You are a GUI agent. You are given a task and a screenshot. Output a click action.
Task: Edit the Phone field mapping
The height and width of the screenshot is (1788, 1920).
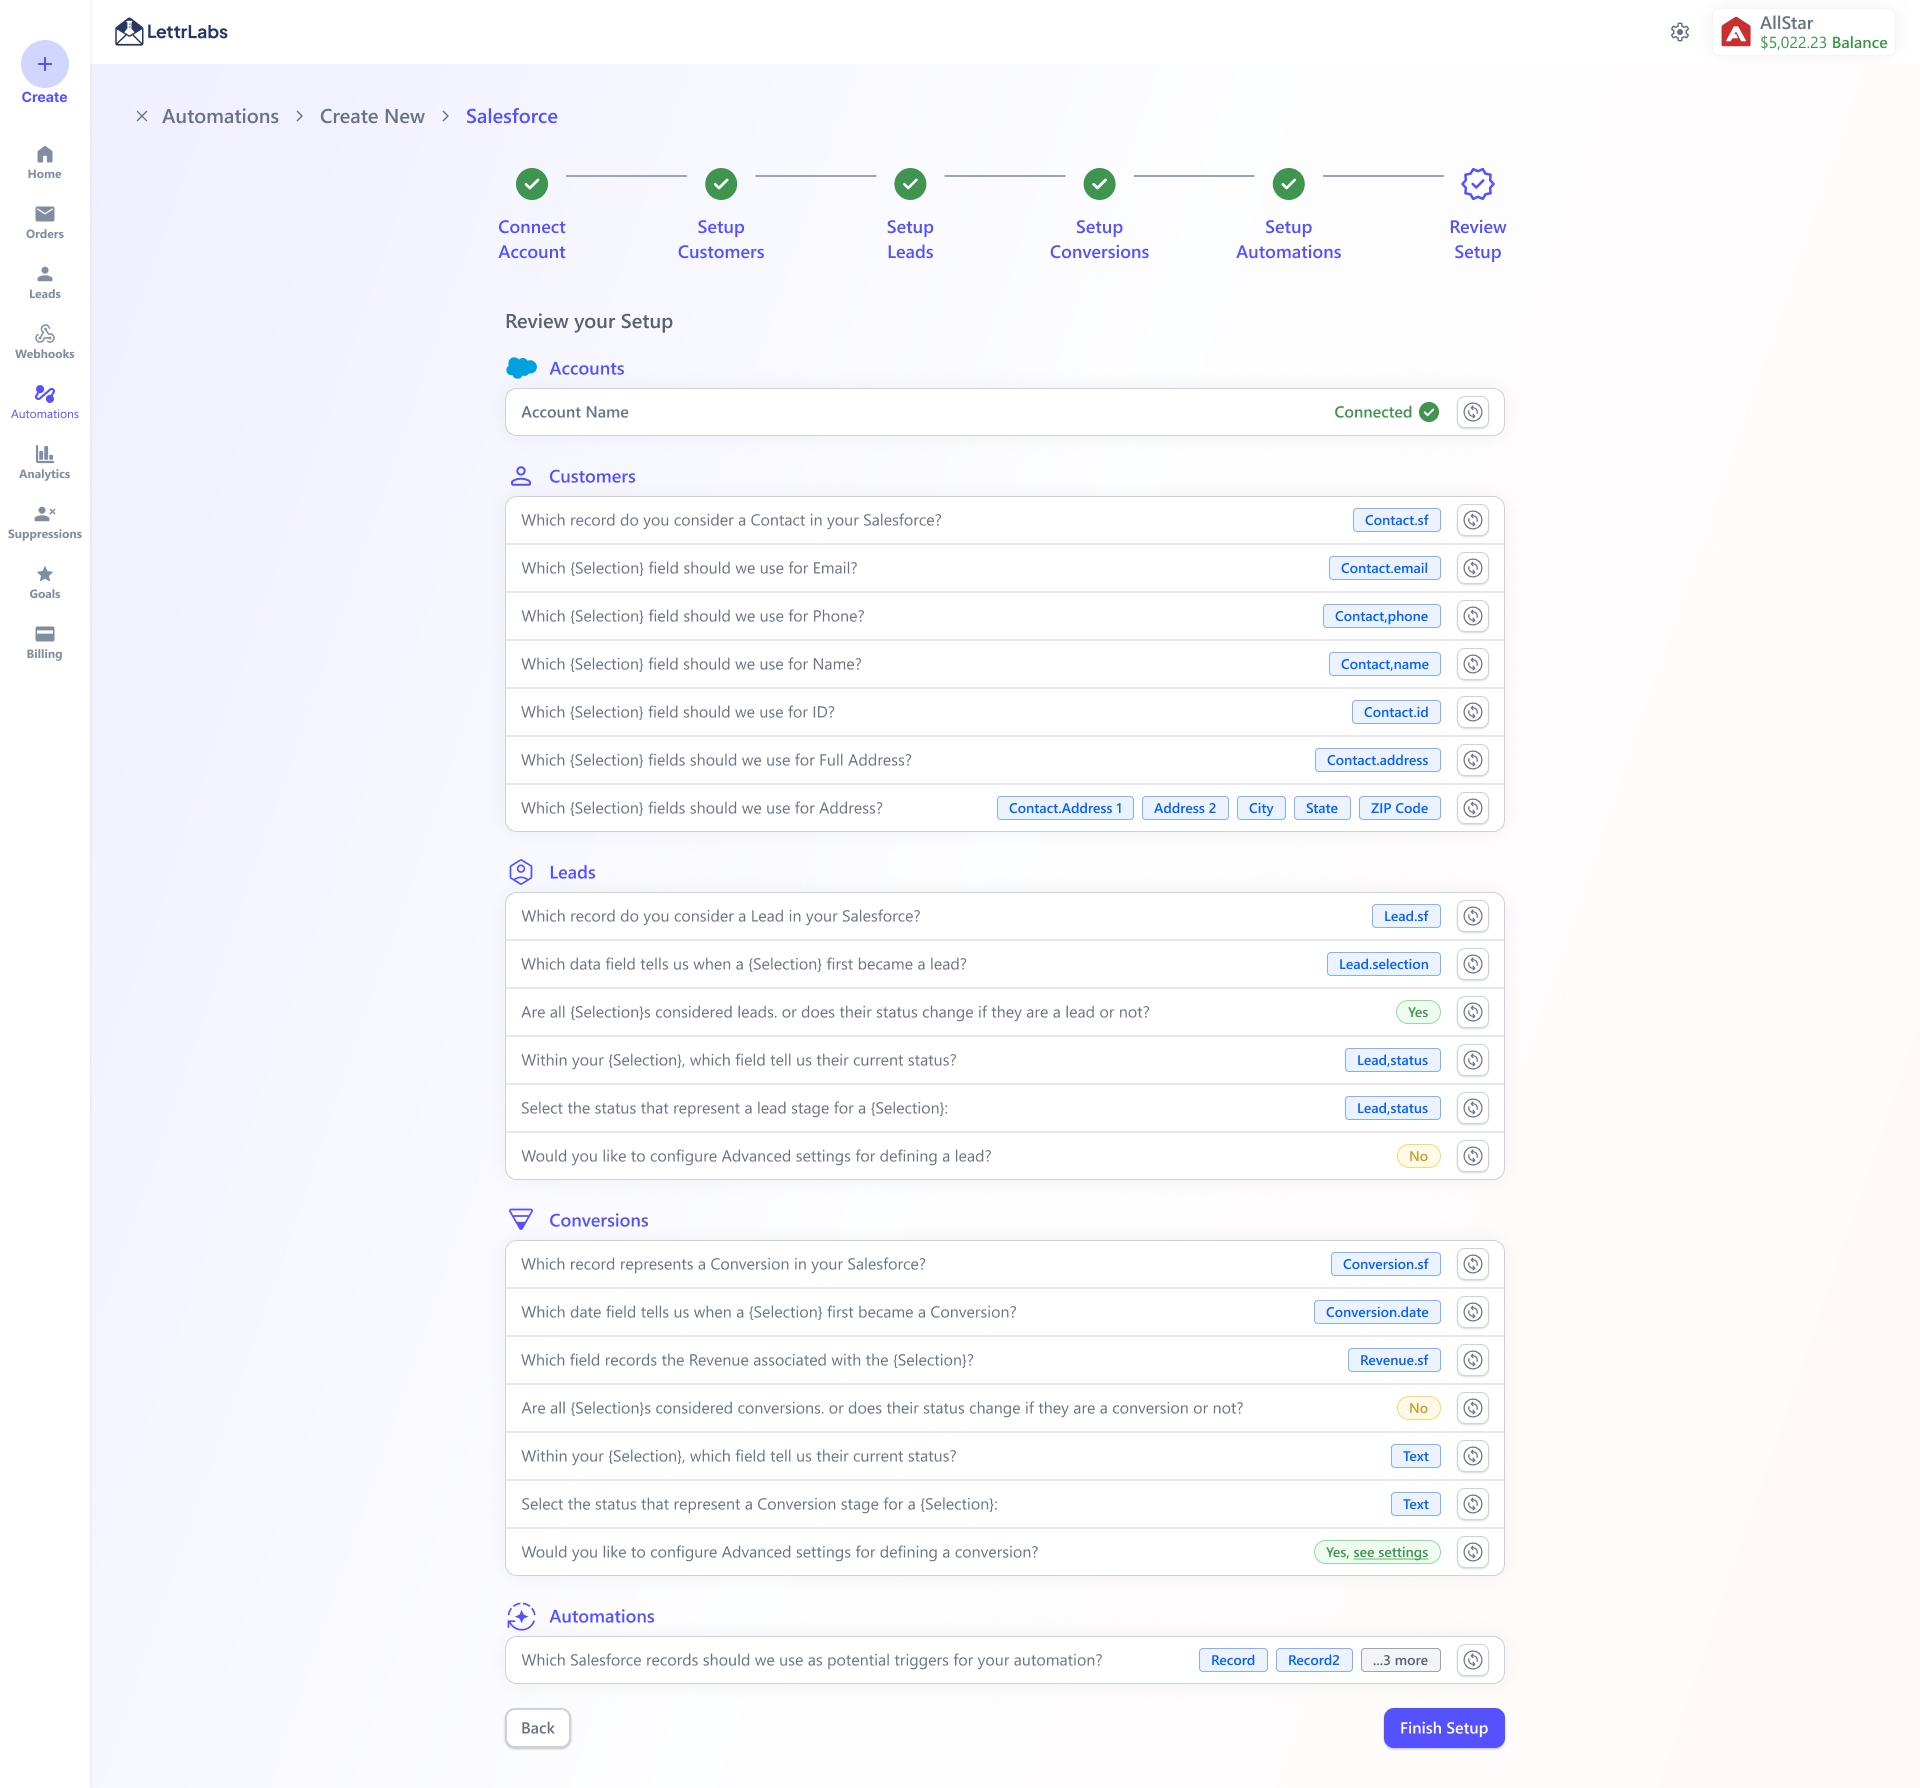(1473, 616)
